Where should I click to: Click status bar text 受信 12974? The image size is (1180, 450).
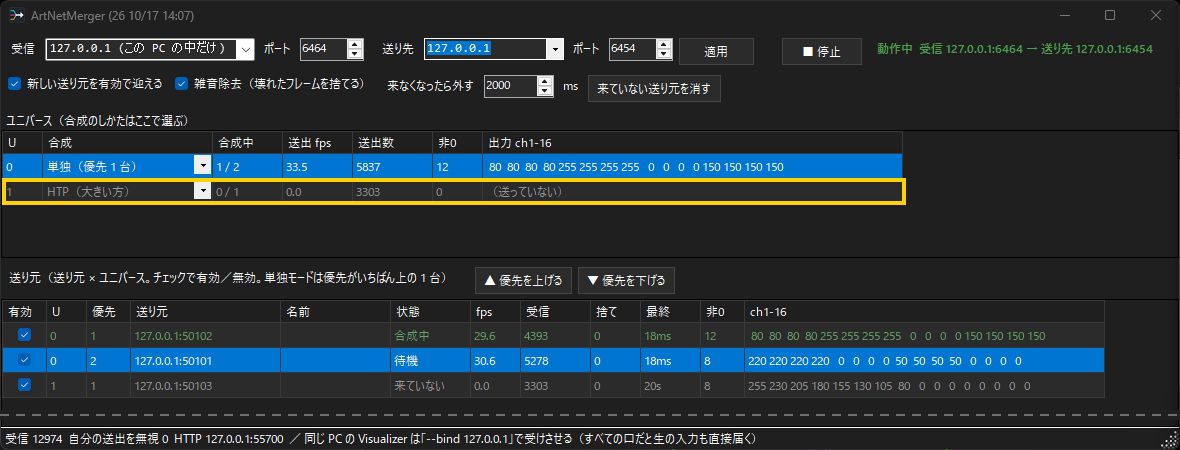click(x=34, y=439)
